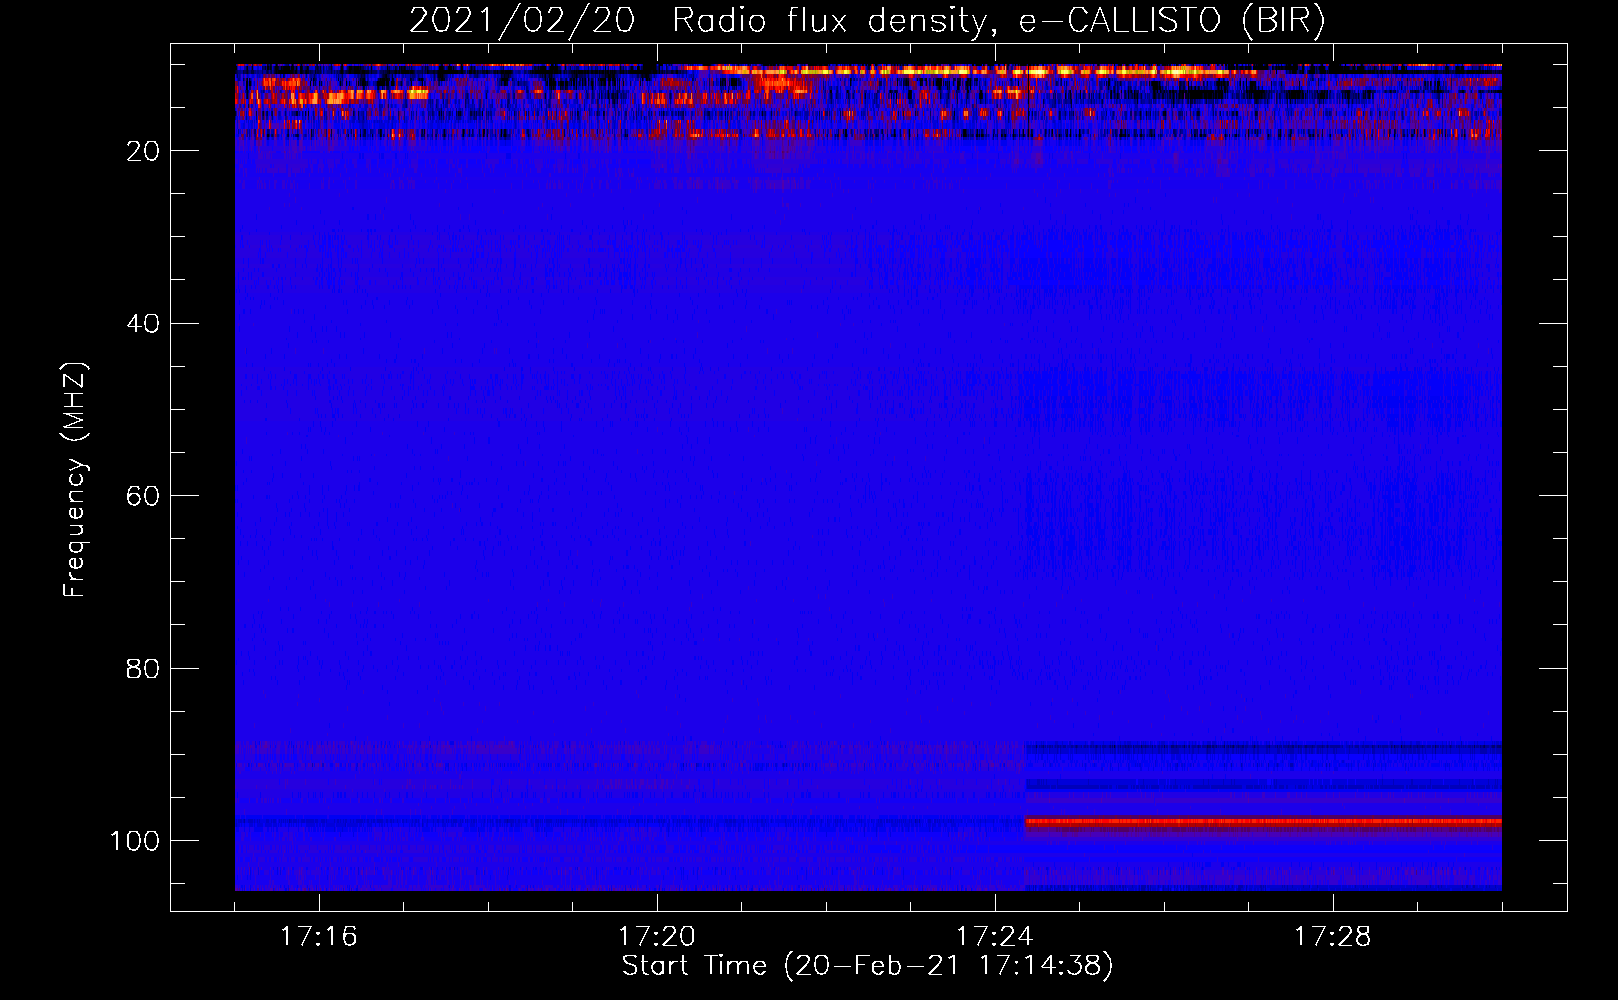Click the '17:20' time tick label
This screenshot has width=1618, height=1000.
pyautogui.click(x=657, y=937)
